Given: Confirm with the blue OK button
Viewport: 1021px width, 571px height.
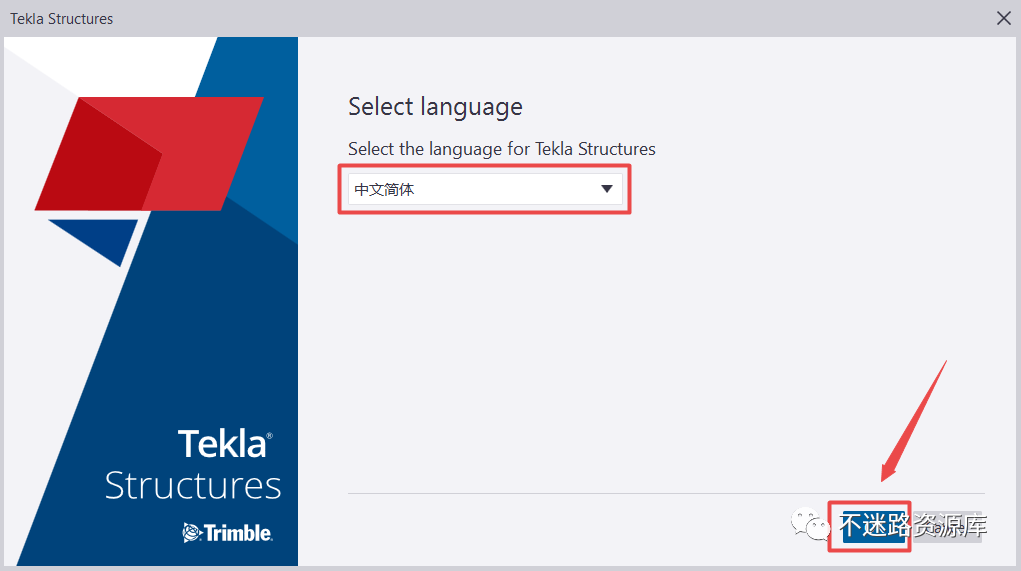Looking at the screenshot, I should (873, 526).
